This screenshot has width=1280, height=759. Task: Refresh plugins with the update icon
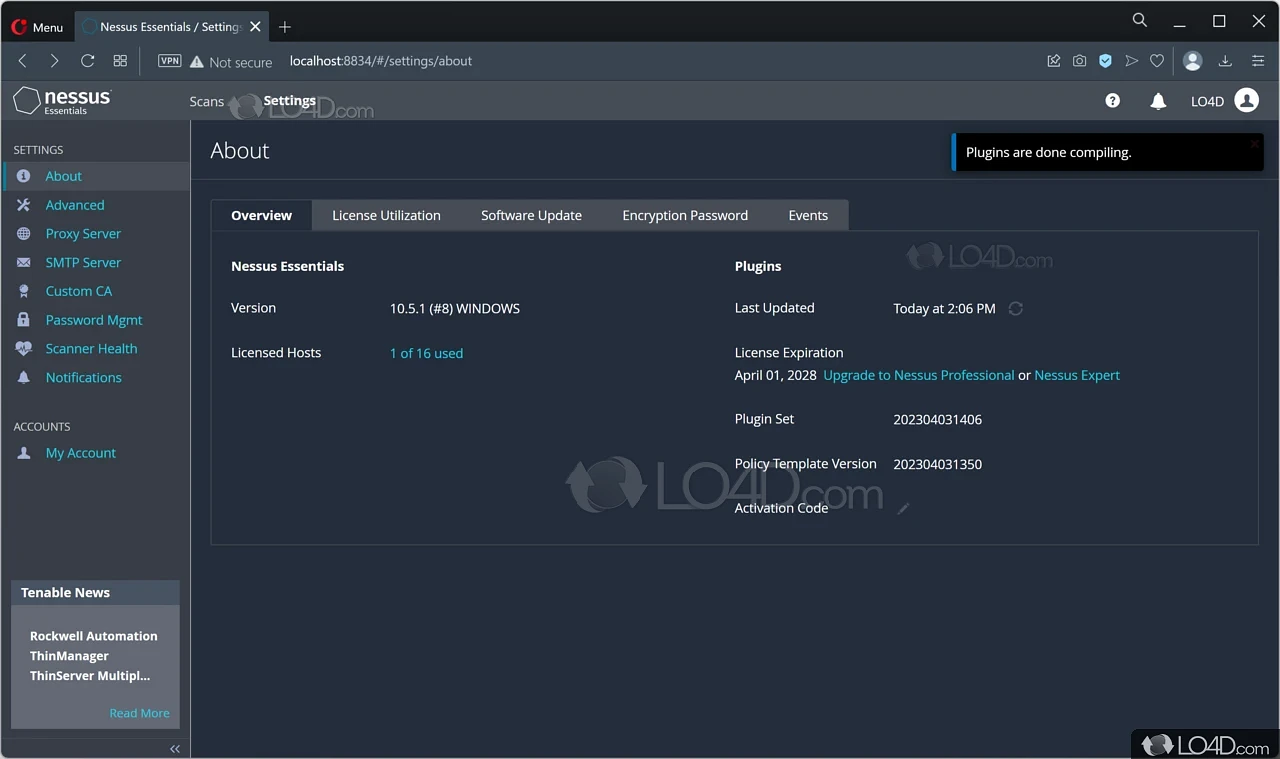click(x=1016, y=309)
